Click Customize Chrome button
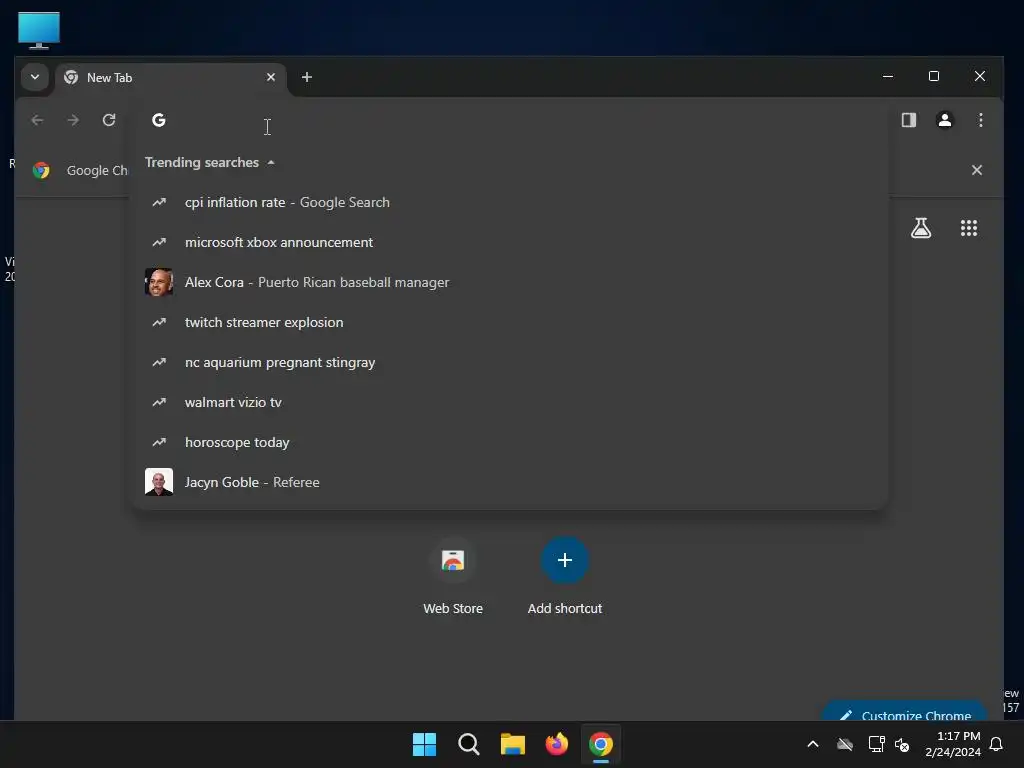 (x=905, y=712)
